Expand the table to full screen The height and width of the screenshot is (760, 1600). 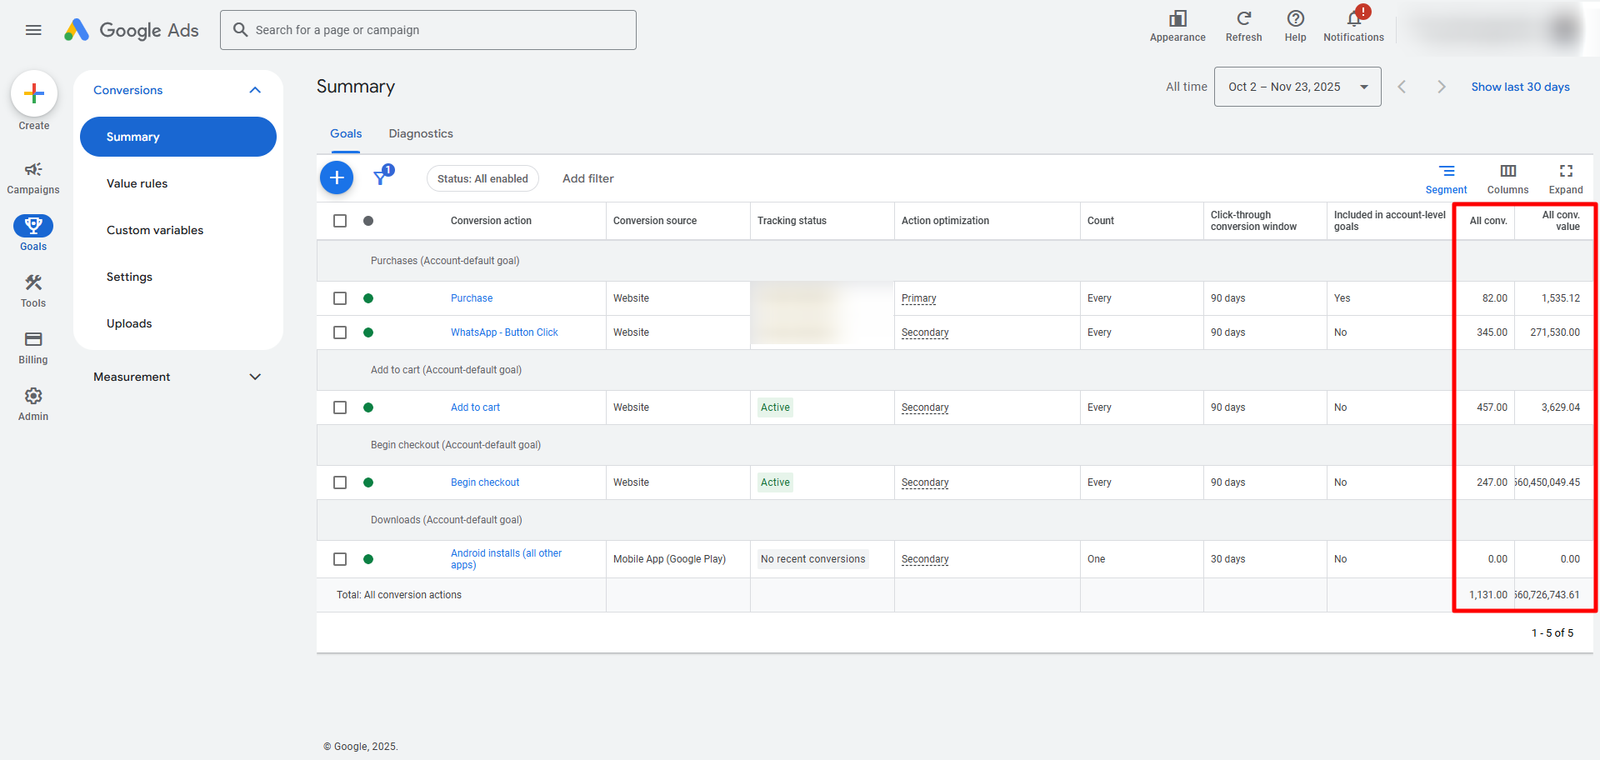click(1565, 172)
